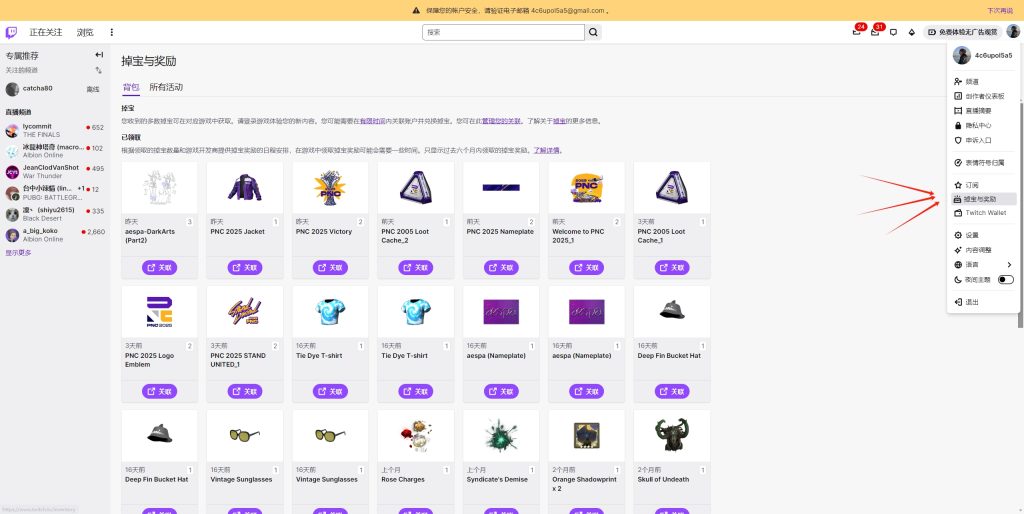Switch to the 背包 inventory tab

point(131,87)
